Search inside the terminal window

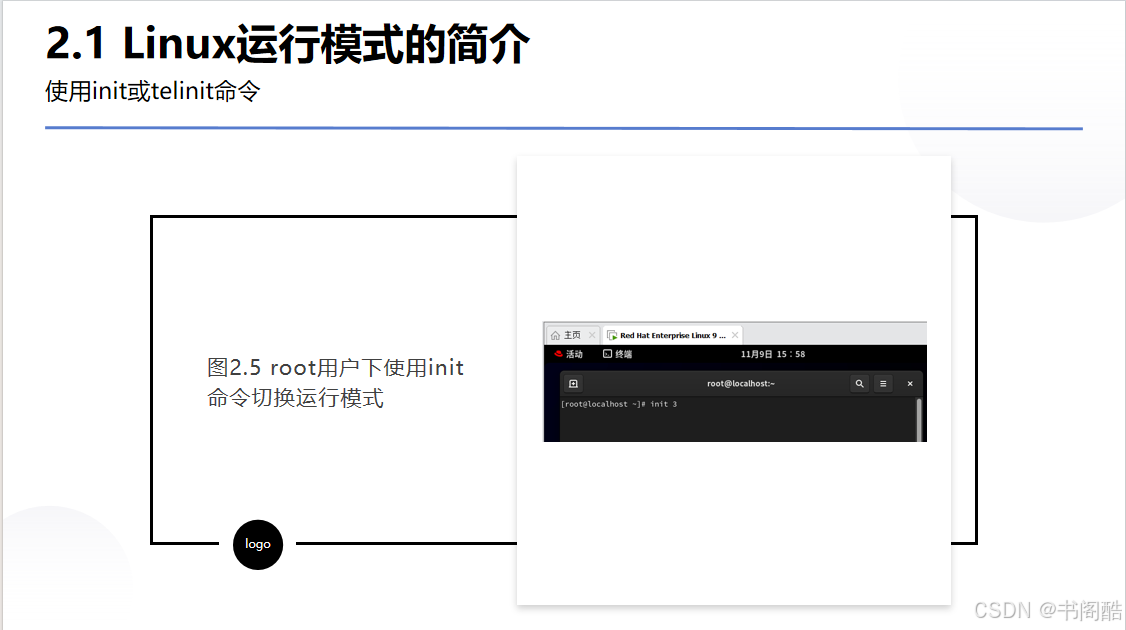(859, 384)
